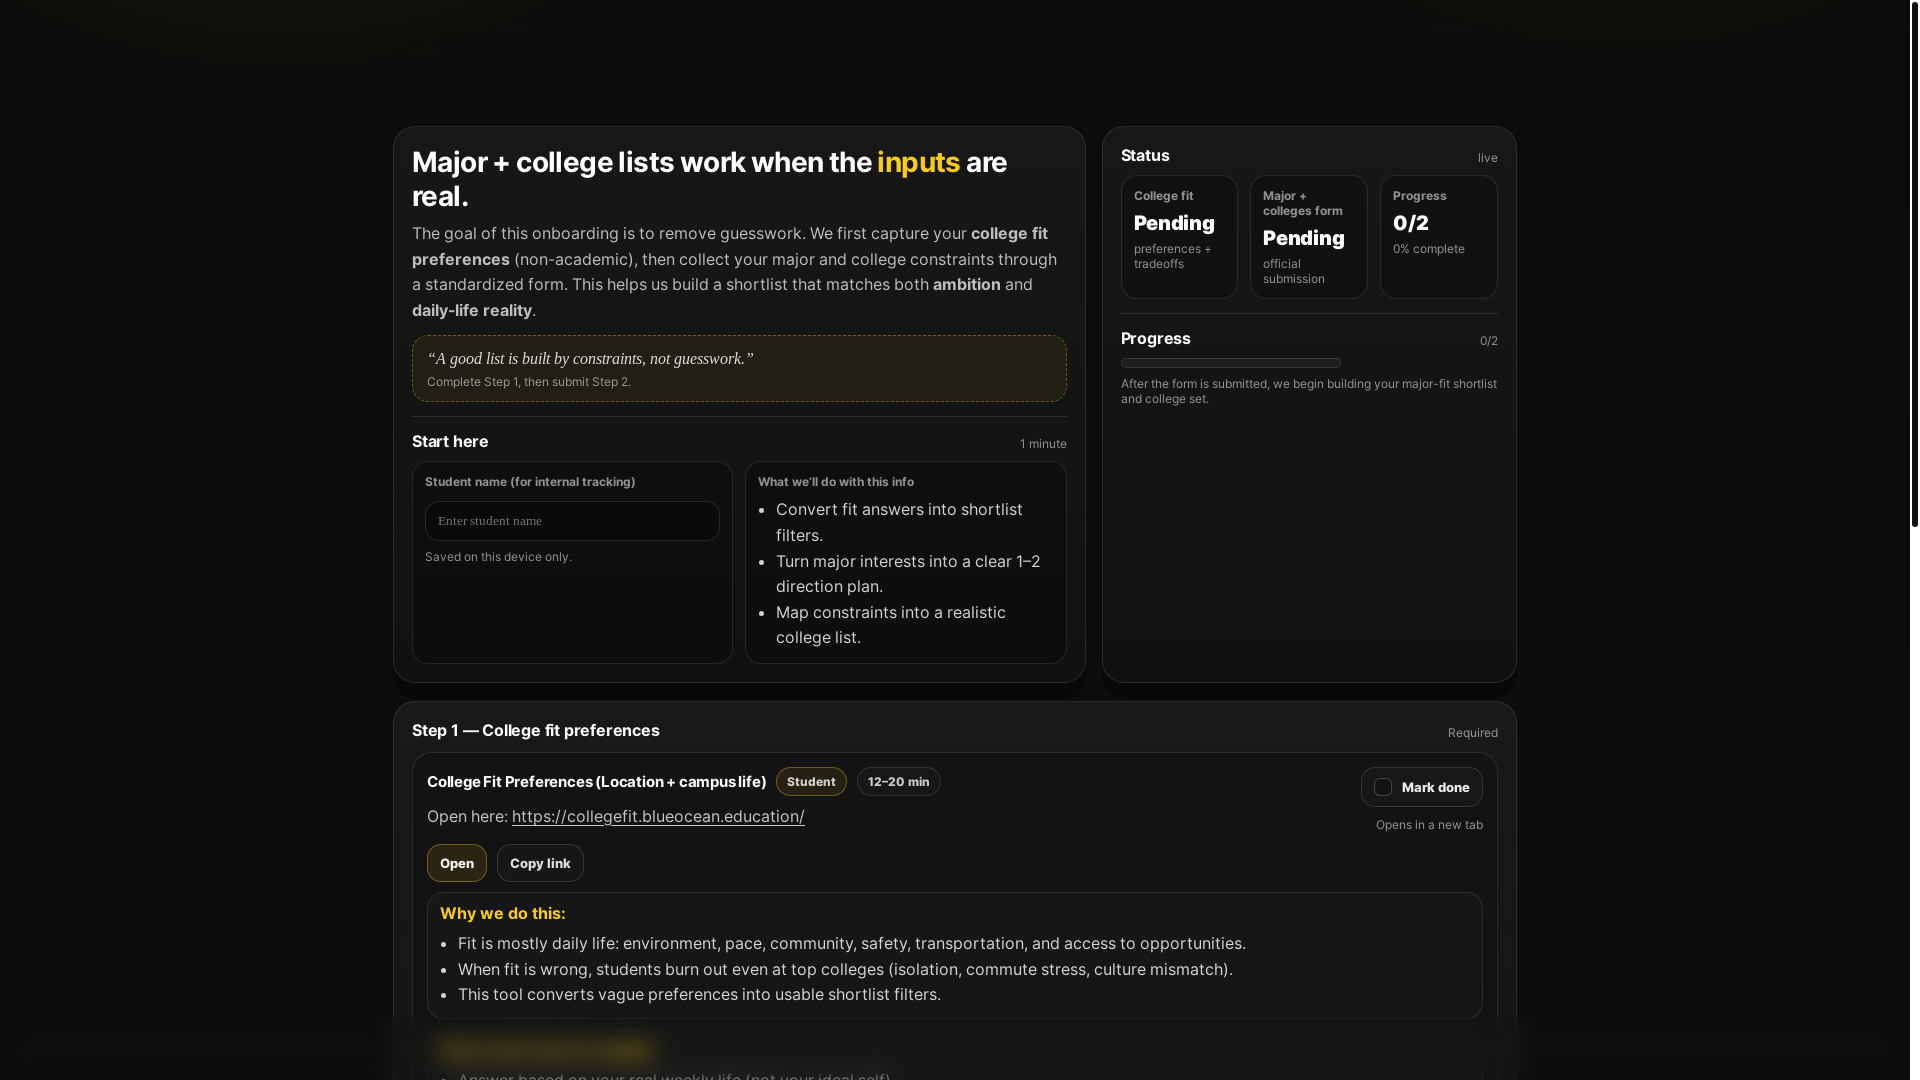Click the 'Start here' heading
Viewport: 1920px width, 1080px height.
point(450,441)
